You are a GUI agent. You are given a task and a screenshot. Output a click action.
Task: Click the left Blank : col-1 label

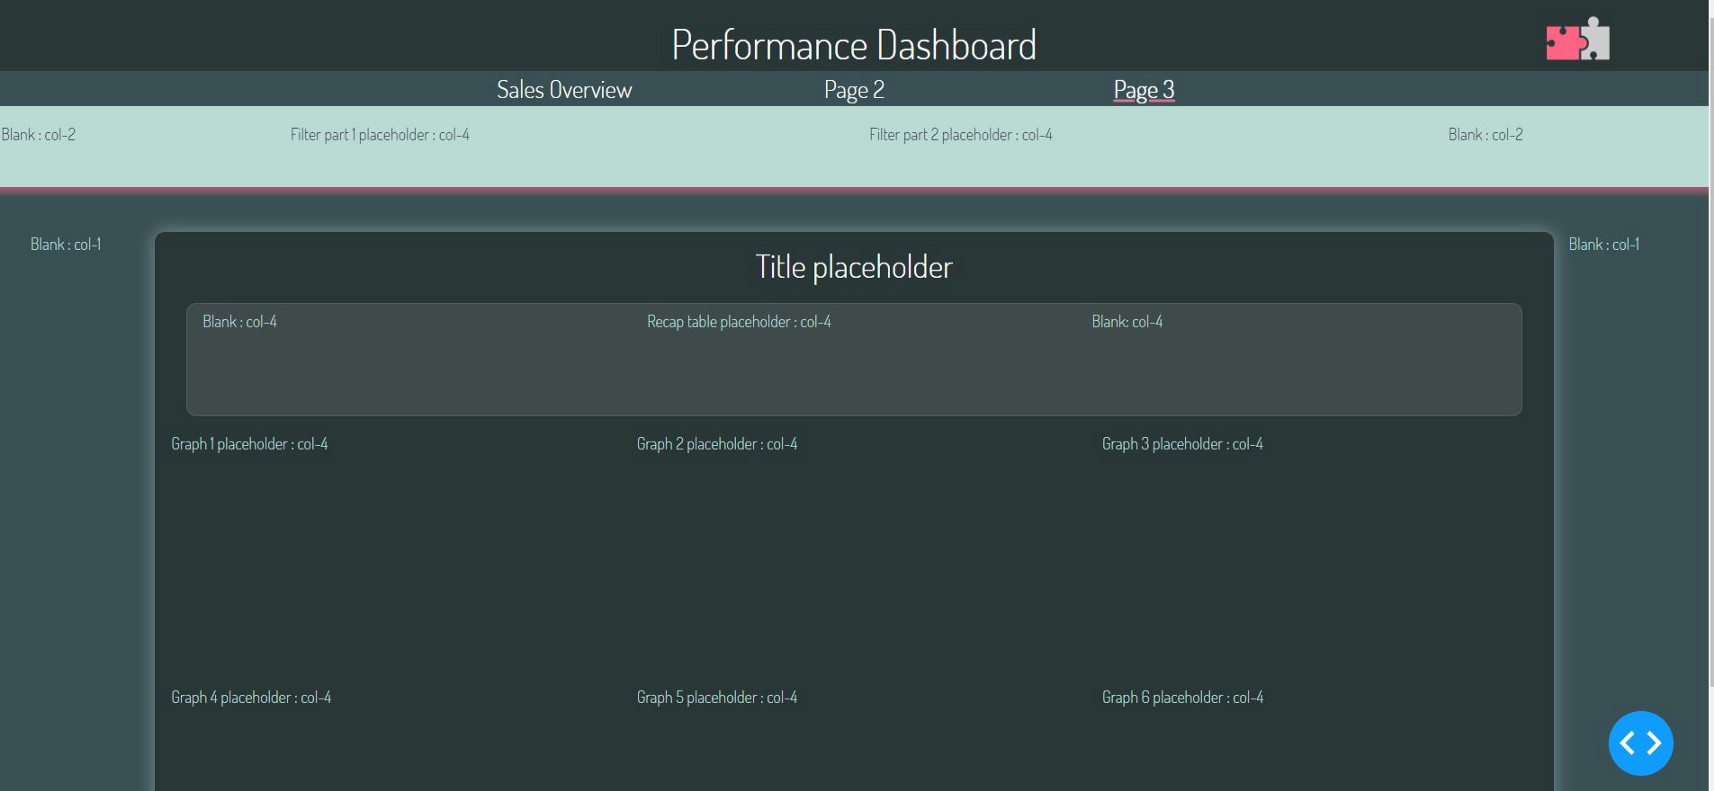tap(66, 245)
